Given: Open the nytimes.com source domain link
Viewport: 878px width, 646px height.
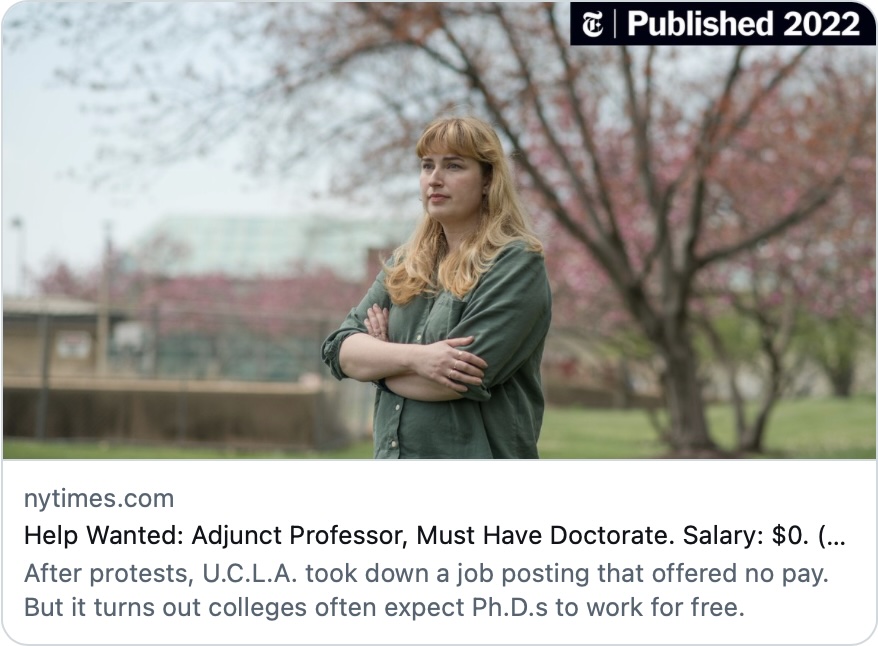Looking at the screenshot, I should tap(98, 498).
